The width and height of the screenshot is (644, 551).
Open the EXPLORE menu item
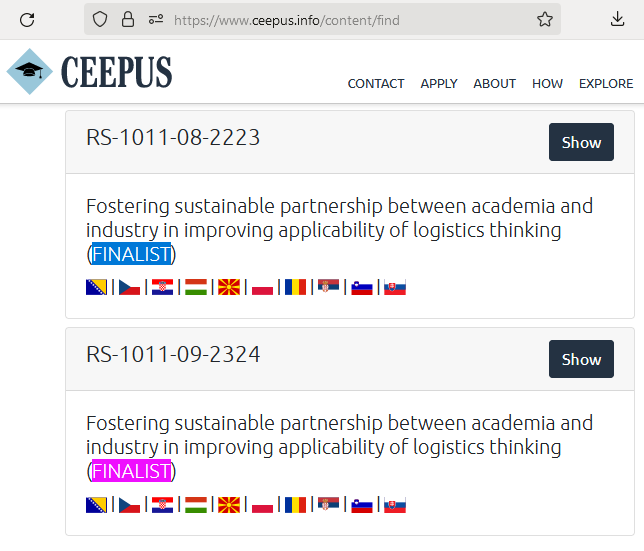(x=606, y=84)
